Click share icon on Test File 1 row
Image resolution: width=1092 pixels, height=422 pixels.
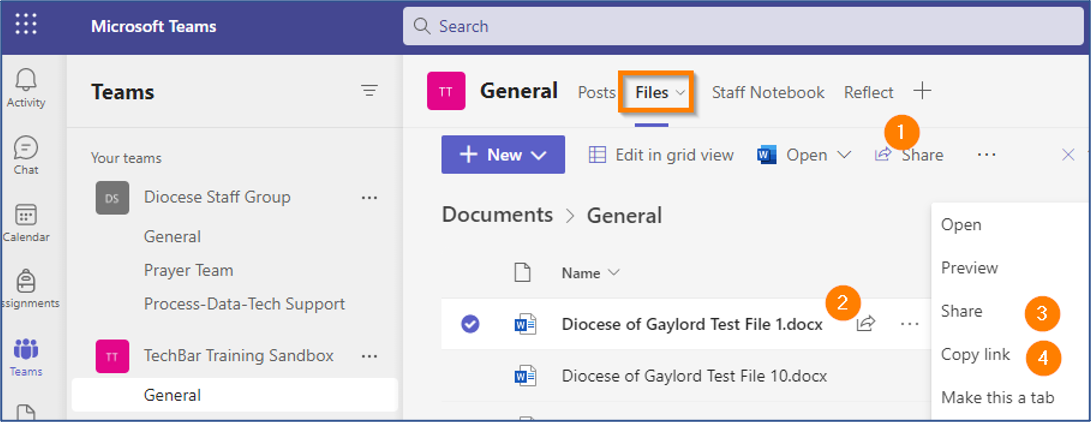click(866, 323)
